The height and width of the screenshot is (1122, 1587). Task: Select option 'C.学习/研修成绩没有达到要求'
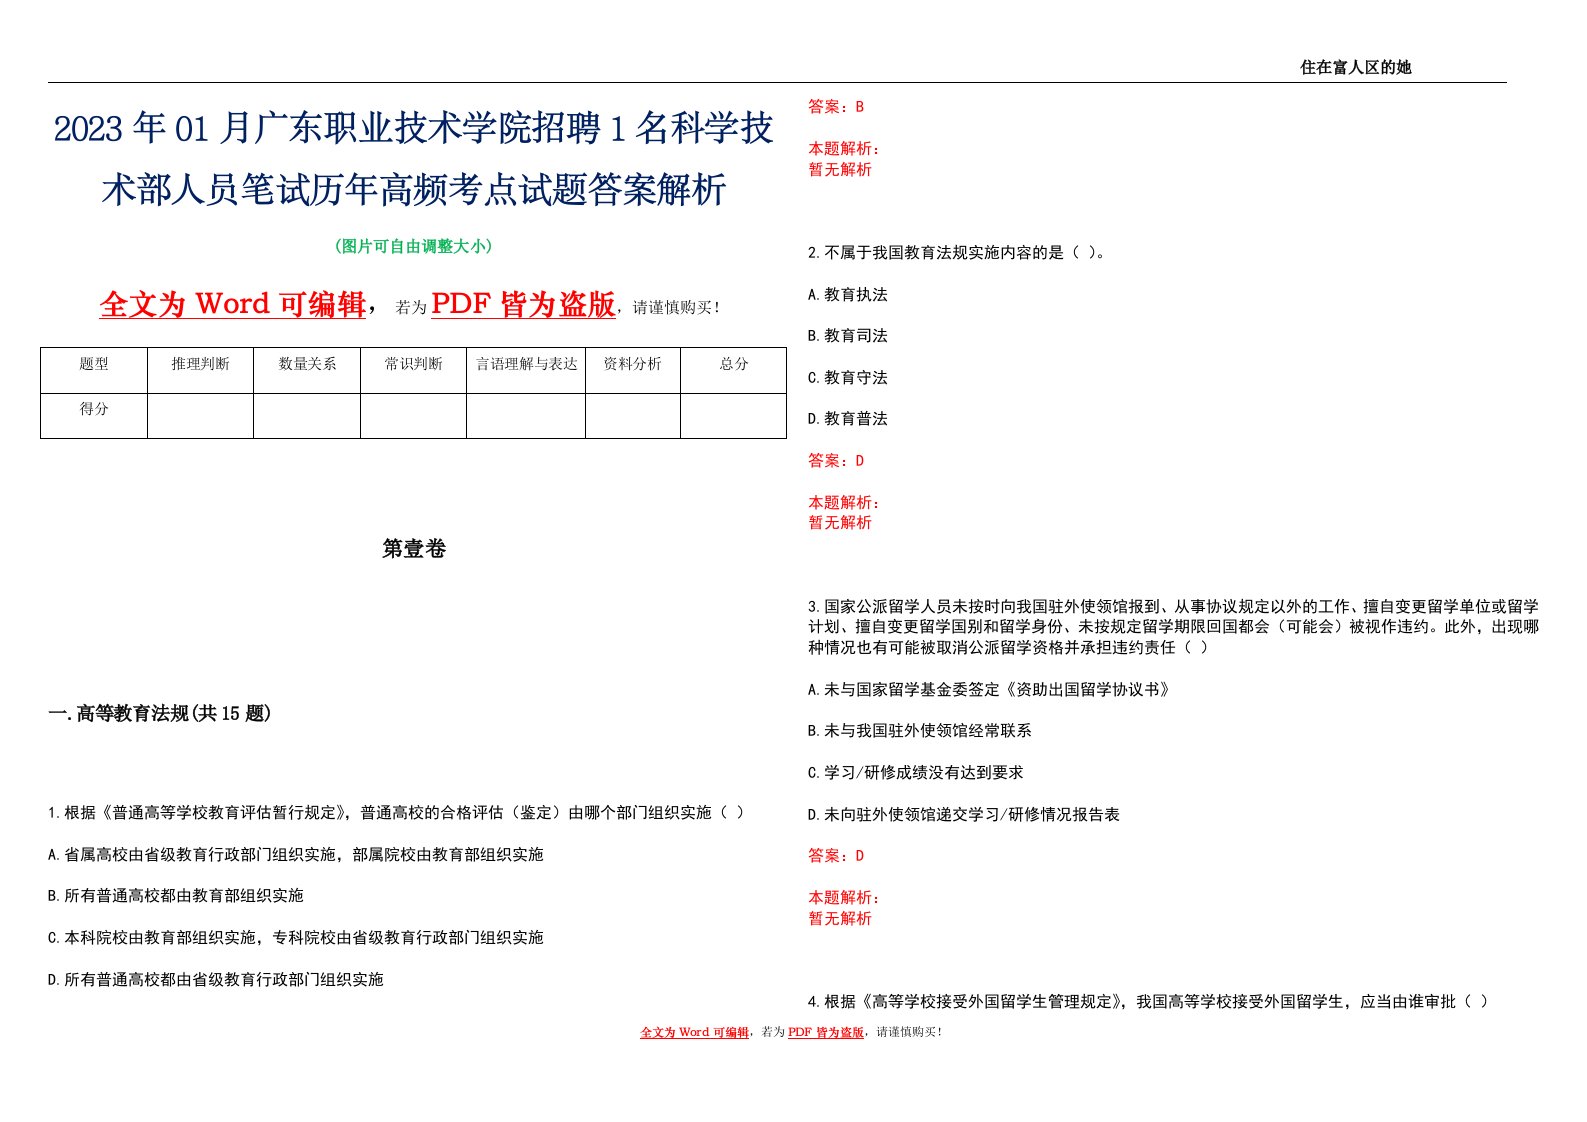916,773
